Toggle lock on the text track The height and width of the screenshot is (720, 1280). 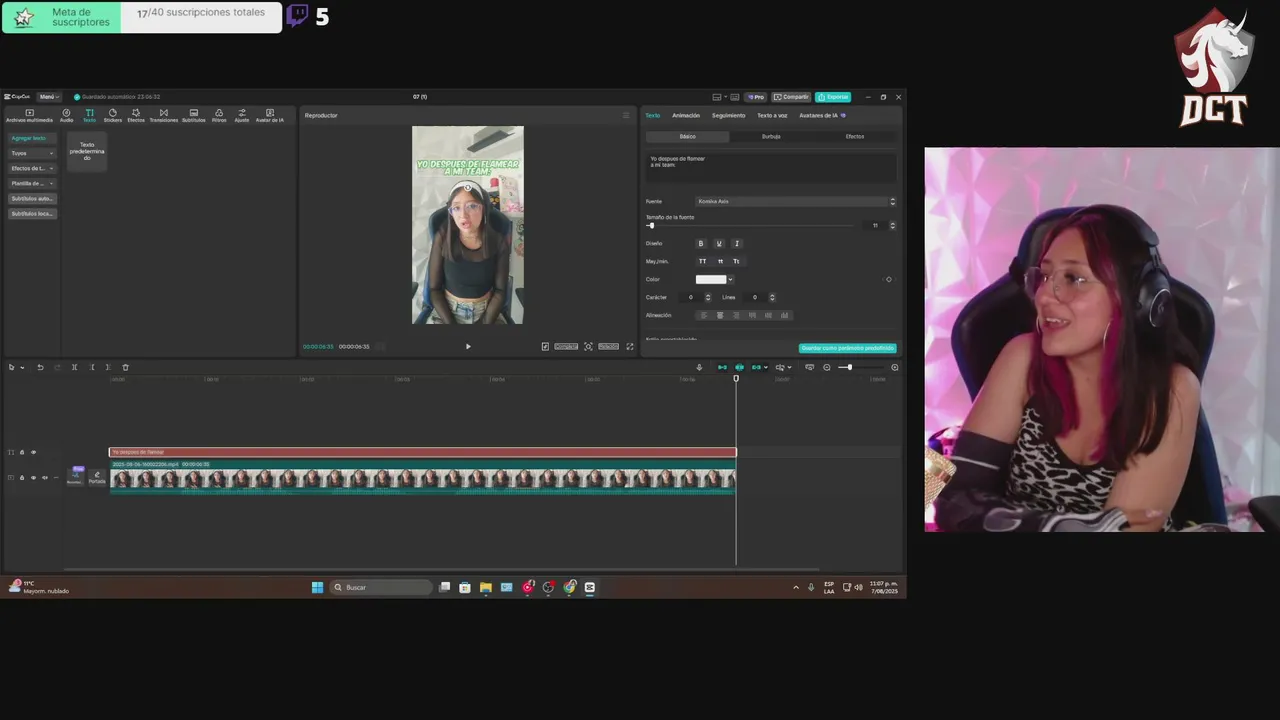tap(22, 452)
